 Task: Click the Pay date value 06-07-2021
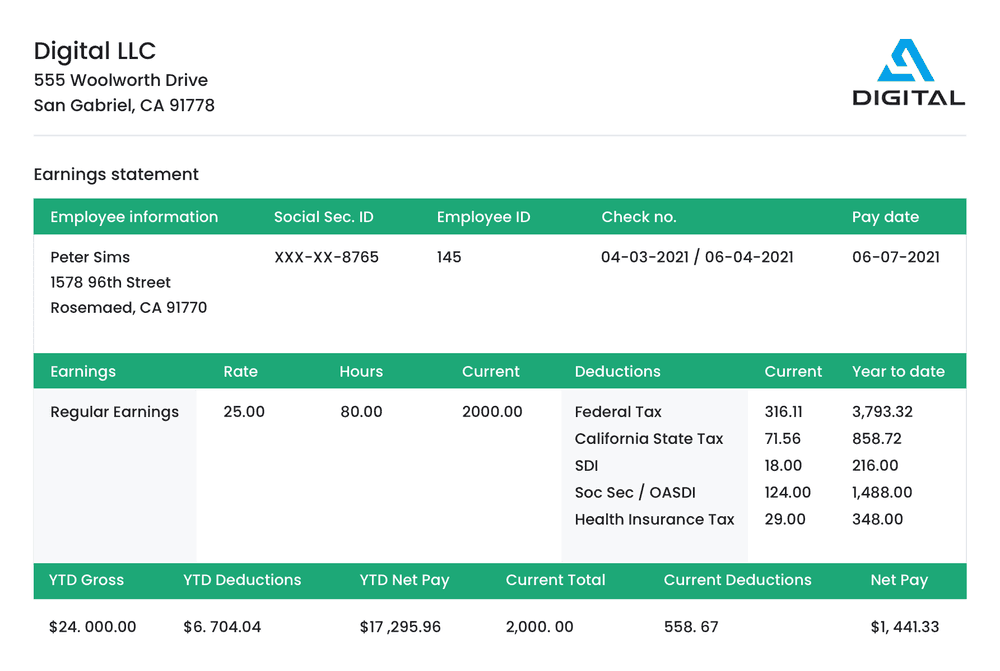[895, 257]
